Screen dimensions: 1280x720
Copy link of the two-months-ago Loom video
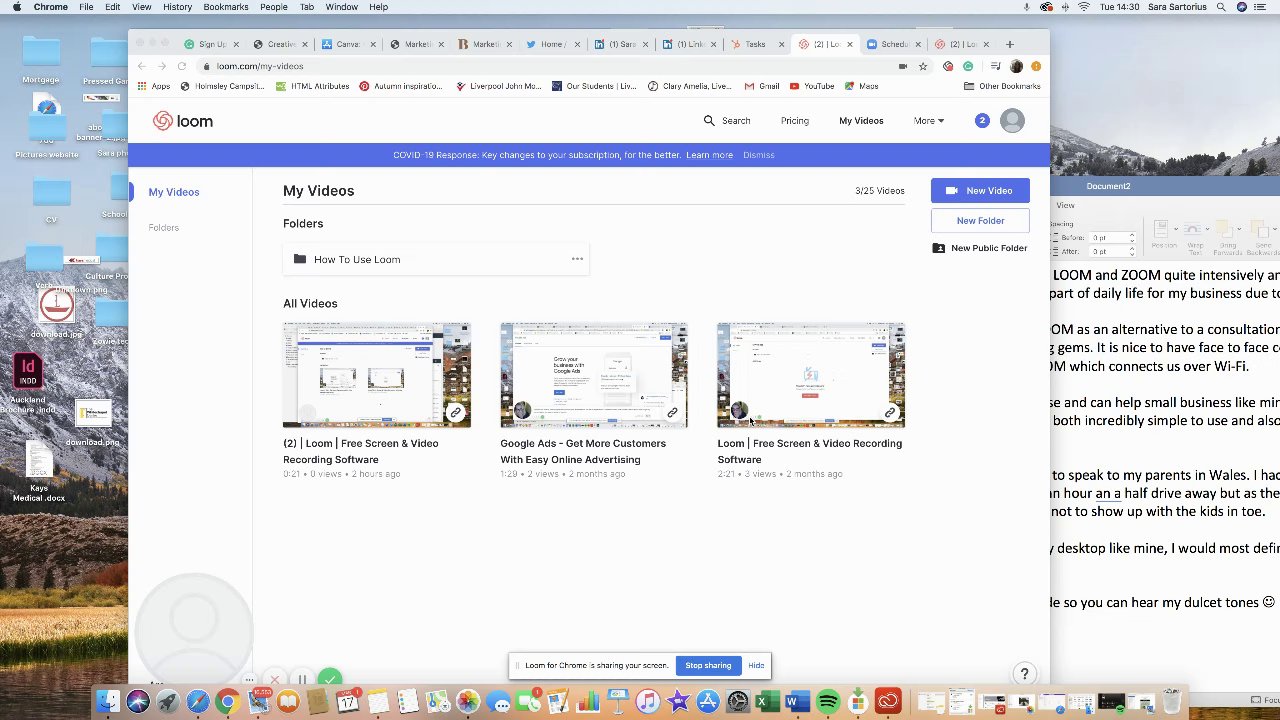889,412
